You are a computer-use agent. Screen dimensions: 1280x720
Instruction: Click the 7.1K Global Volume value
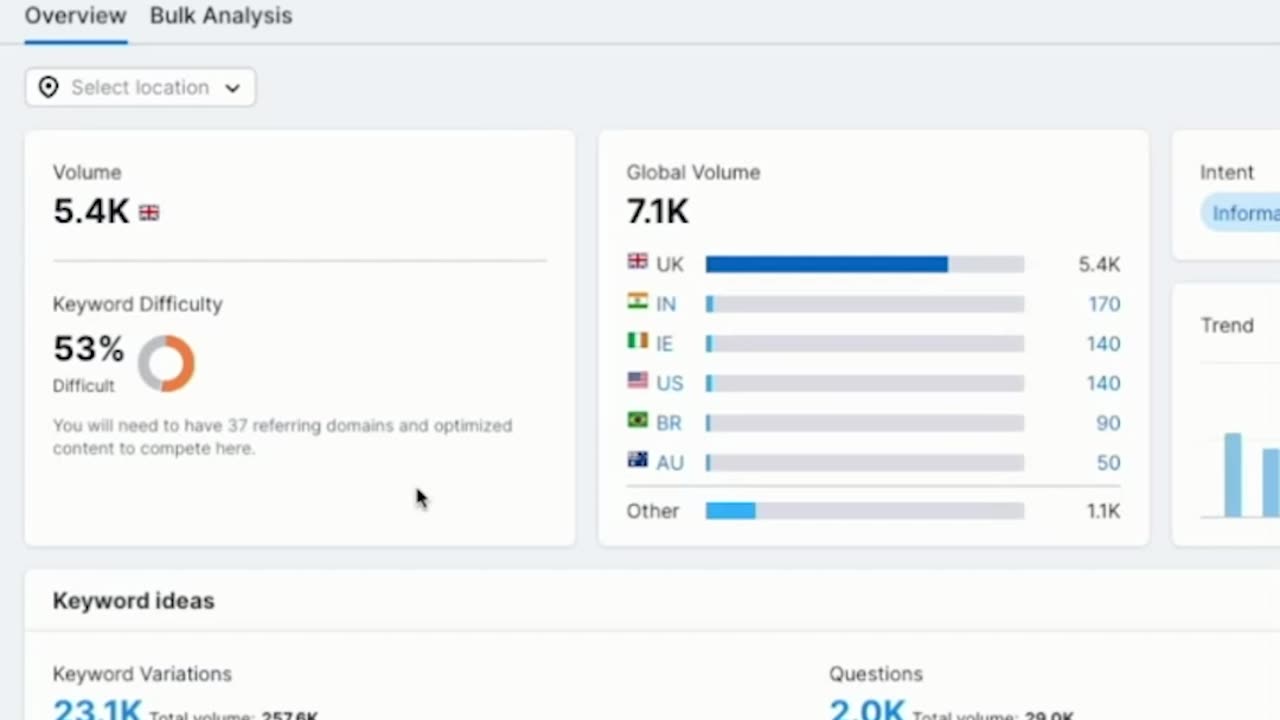click(x=658, y=211)
